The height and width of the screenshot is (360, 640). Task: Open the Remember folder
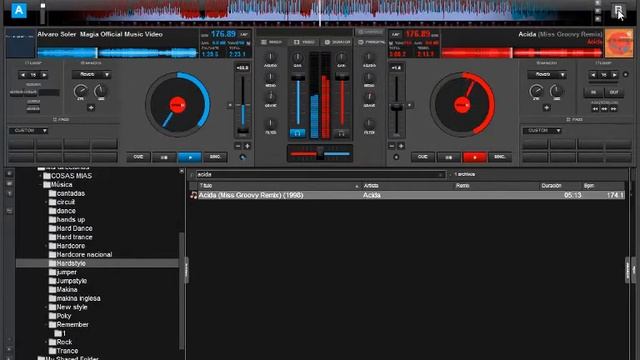click(x=69, y=324)
